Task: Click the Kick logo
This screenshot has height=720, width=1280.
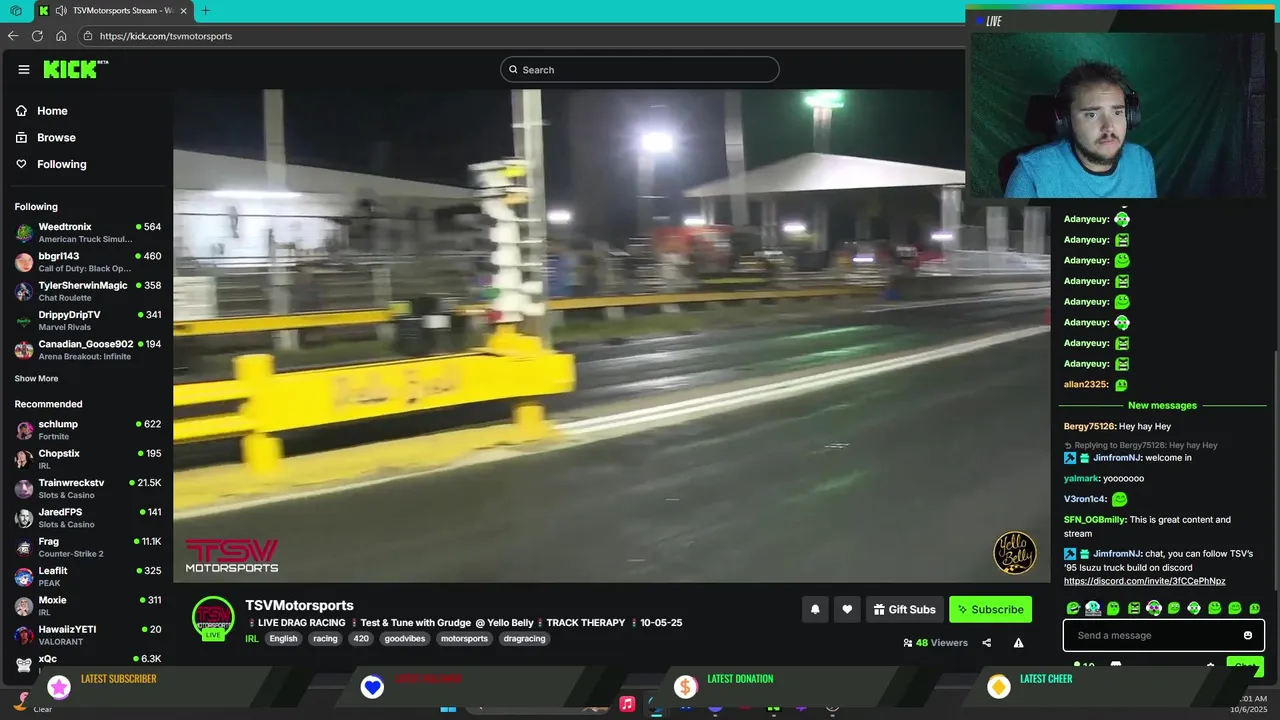Action: point(75,69)
